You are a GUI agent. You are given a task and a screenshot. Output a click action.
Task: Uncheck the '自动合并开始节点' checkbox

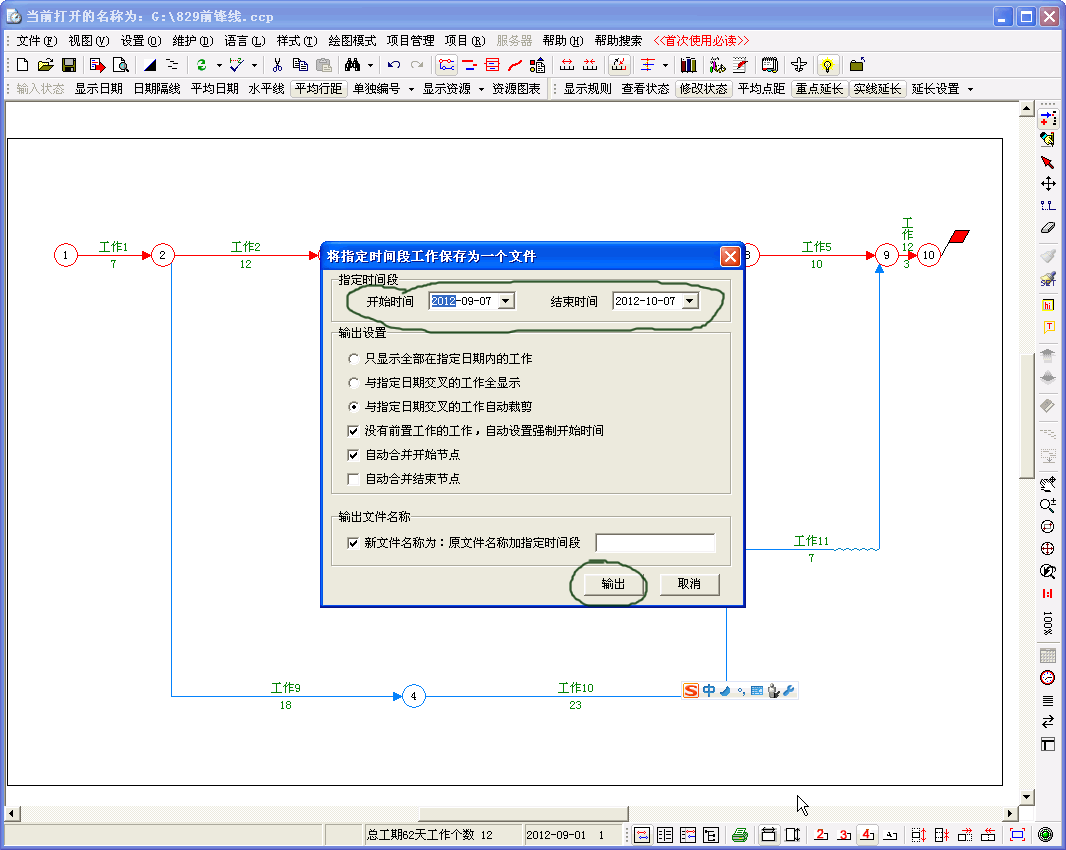point(353,455)
